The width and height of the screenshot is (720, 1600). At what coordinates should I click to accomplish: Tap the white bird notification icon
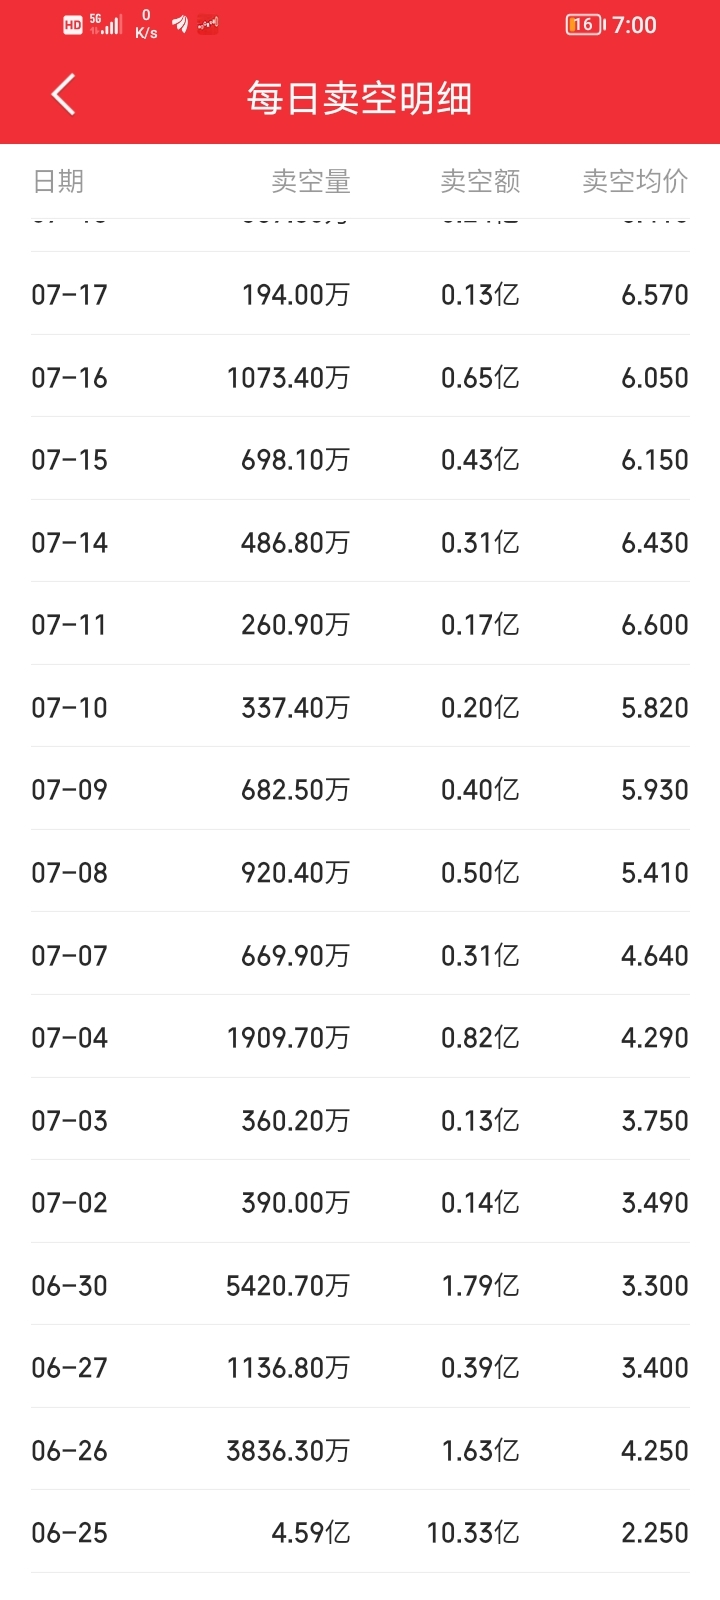[180, 24]
